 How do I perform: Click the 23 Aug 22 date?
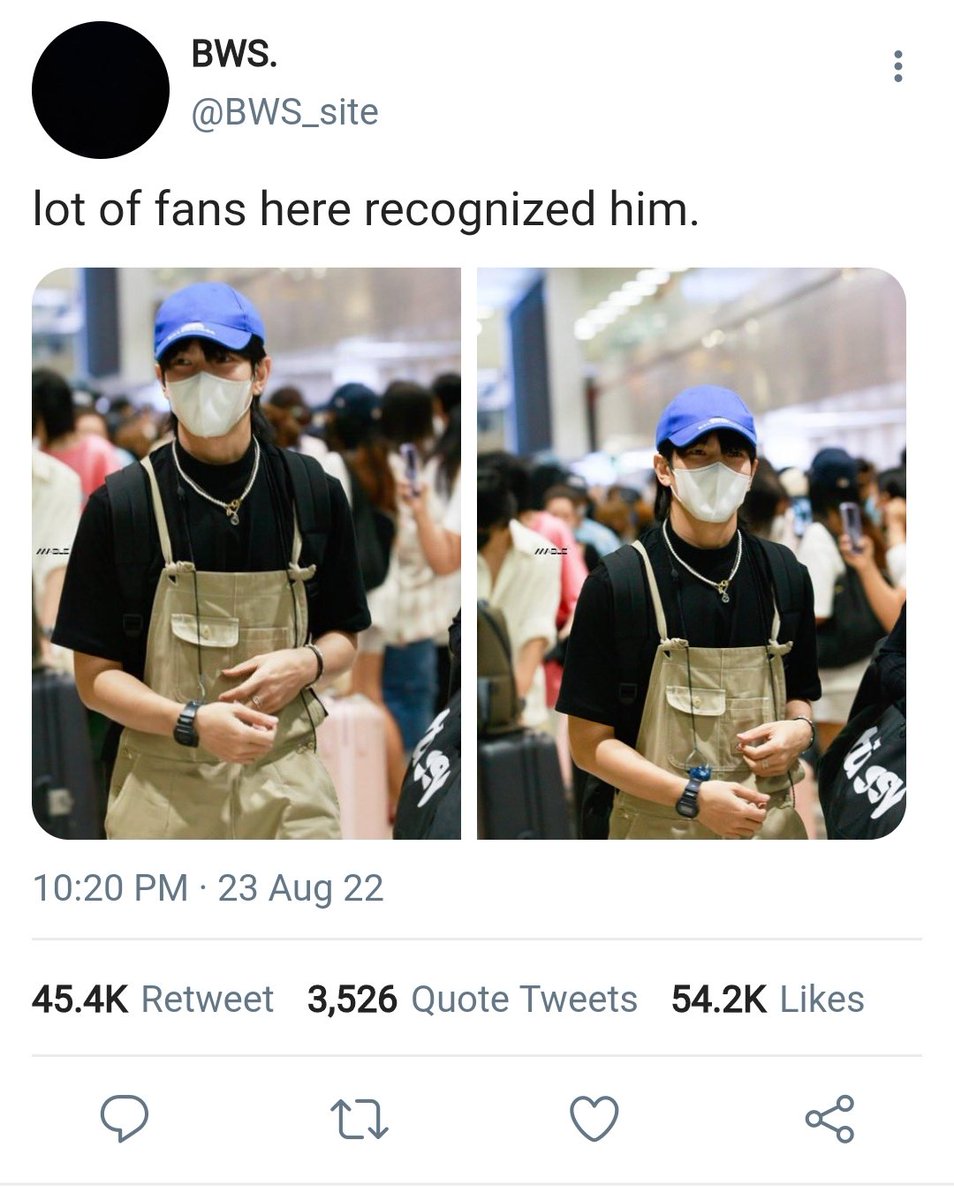tap(301, 888)
